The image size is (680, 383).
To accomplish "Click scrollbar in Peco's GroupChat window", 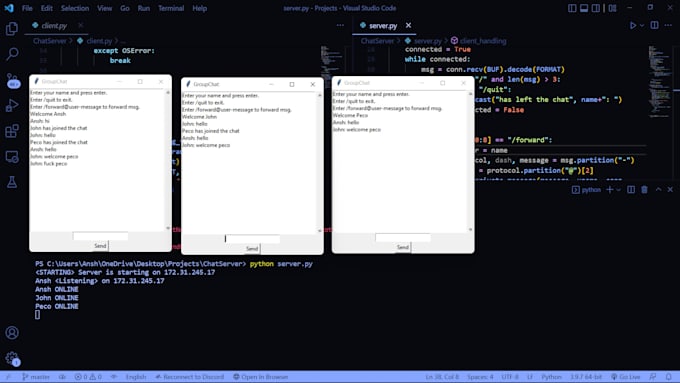I will 471,161.
